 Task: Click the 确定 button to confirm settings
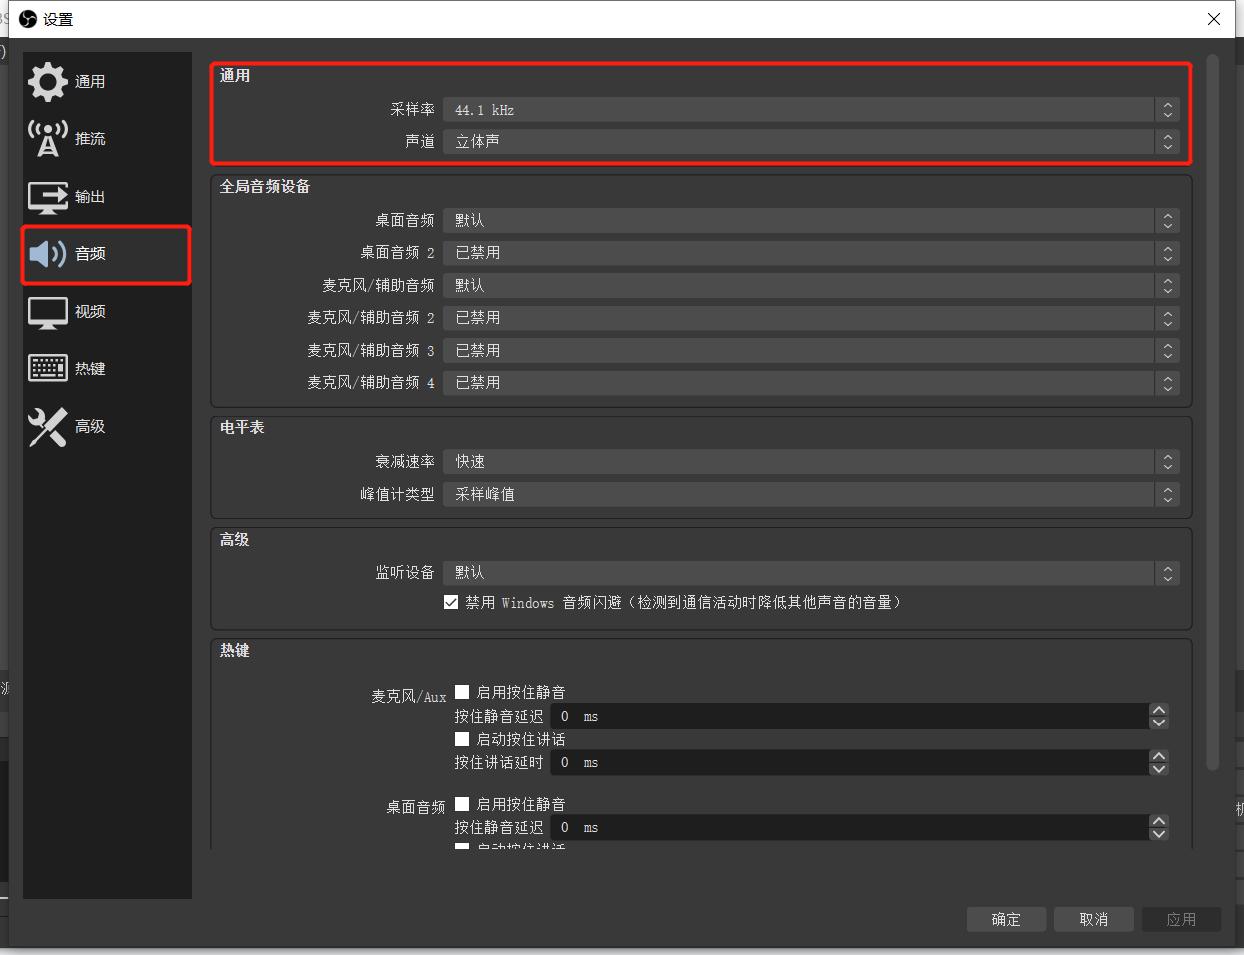1006,919
